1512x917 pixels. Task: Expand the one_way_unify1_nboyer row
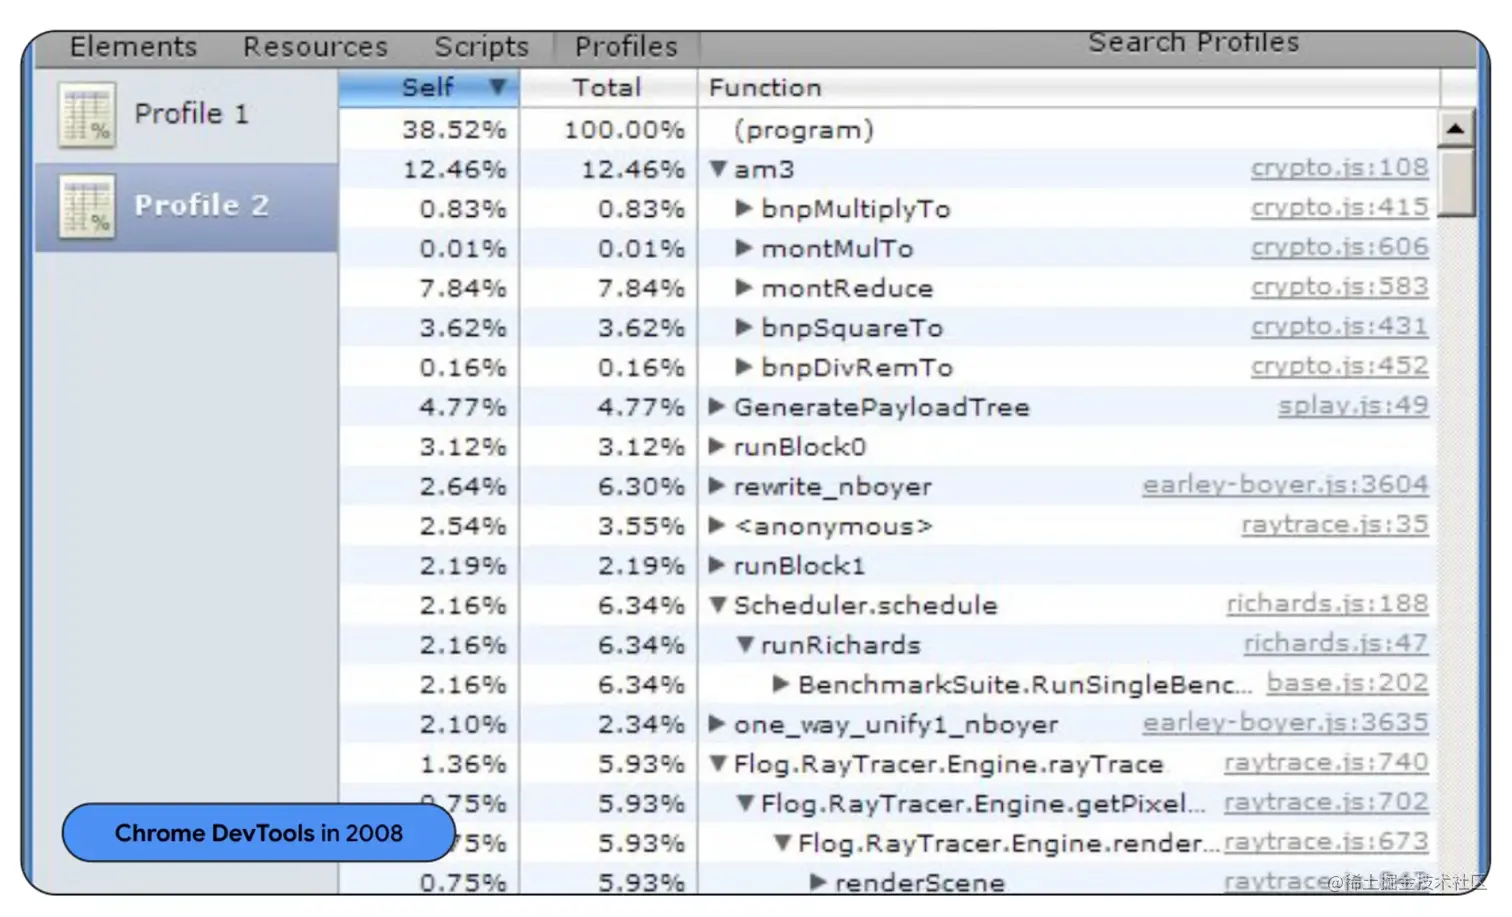pyautogui.click(x=717, y=723)
